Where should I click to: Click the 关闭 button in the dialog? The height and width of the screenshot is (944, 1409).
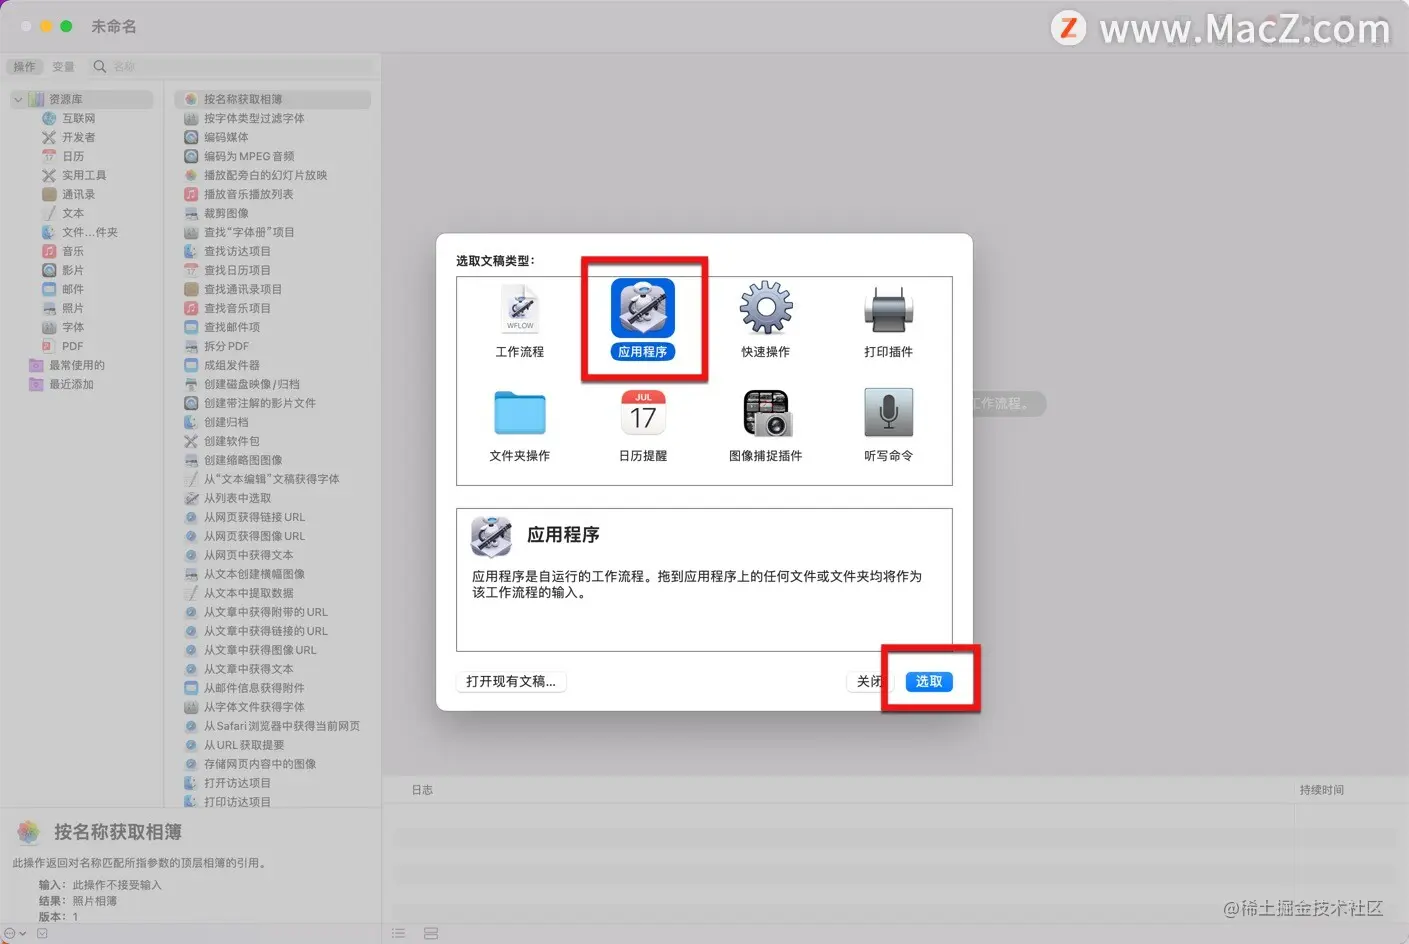(x=868, y=681)
